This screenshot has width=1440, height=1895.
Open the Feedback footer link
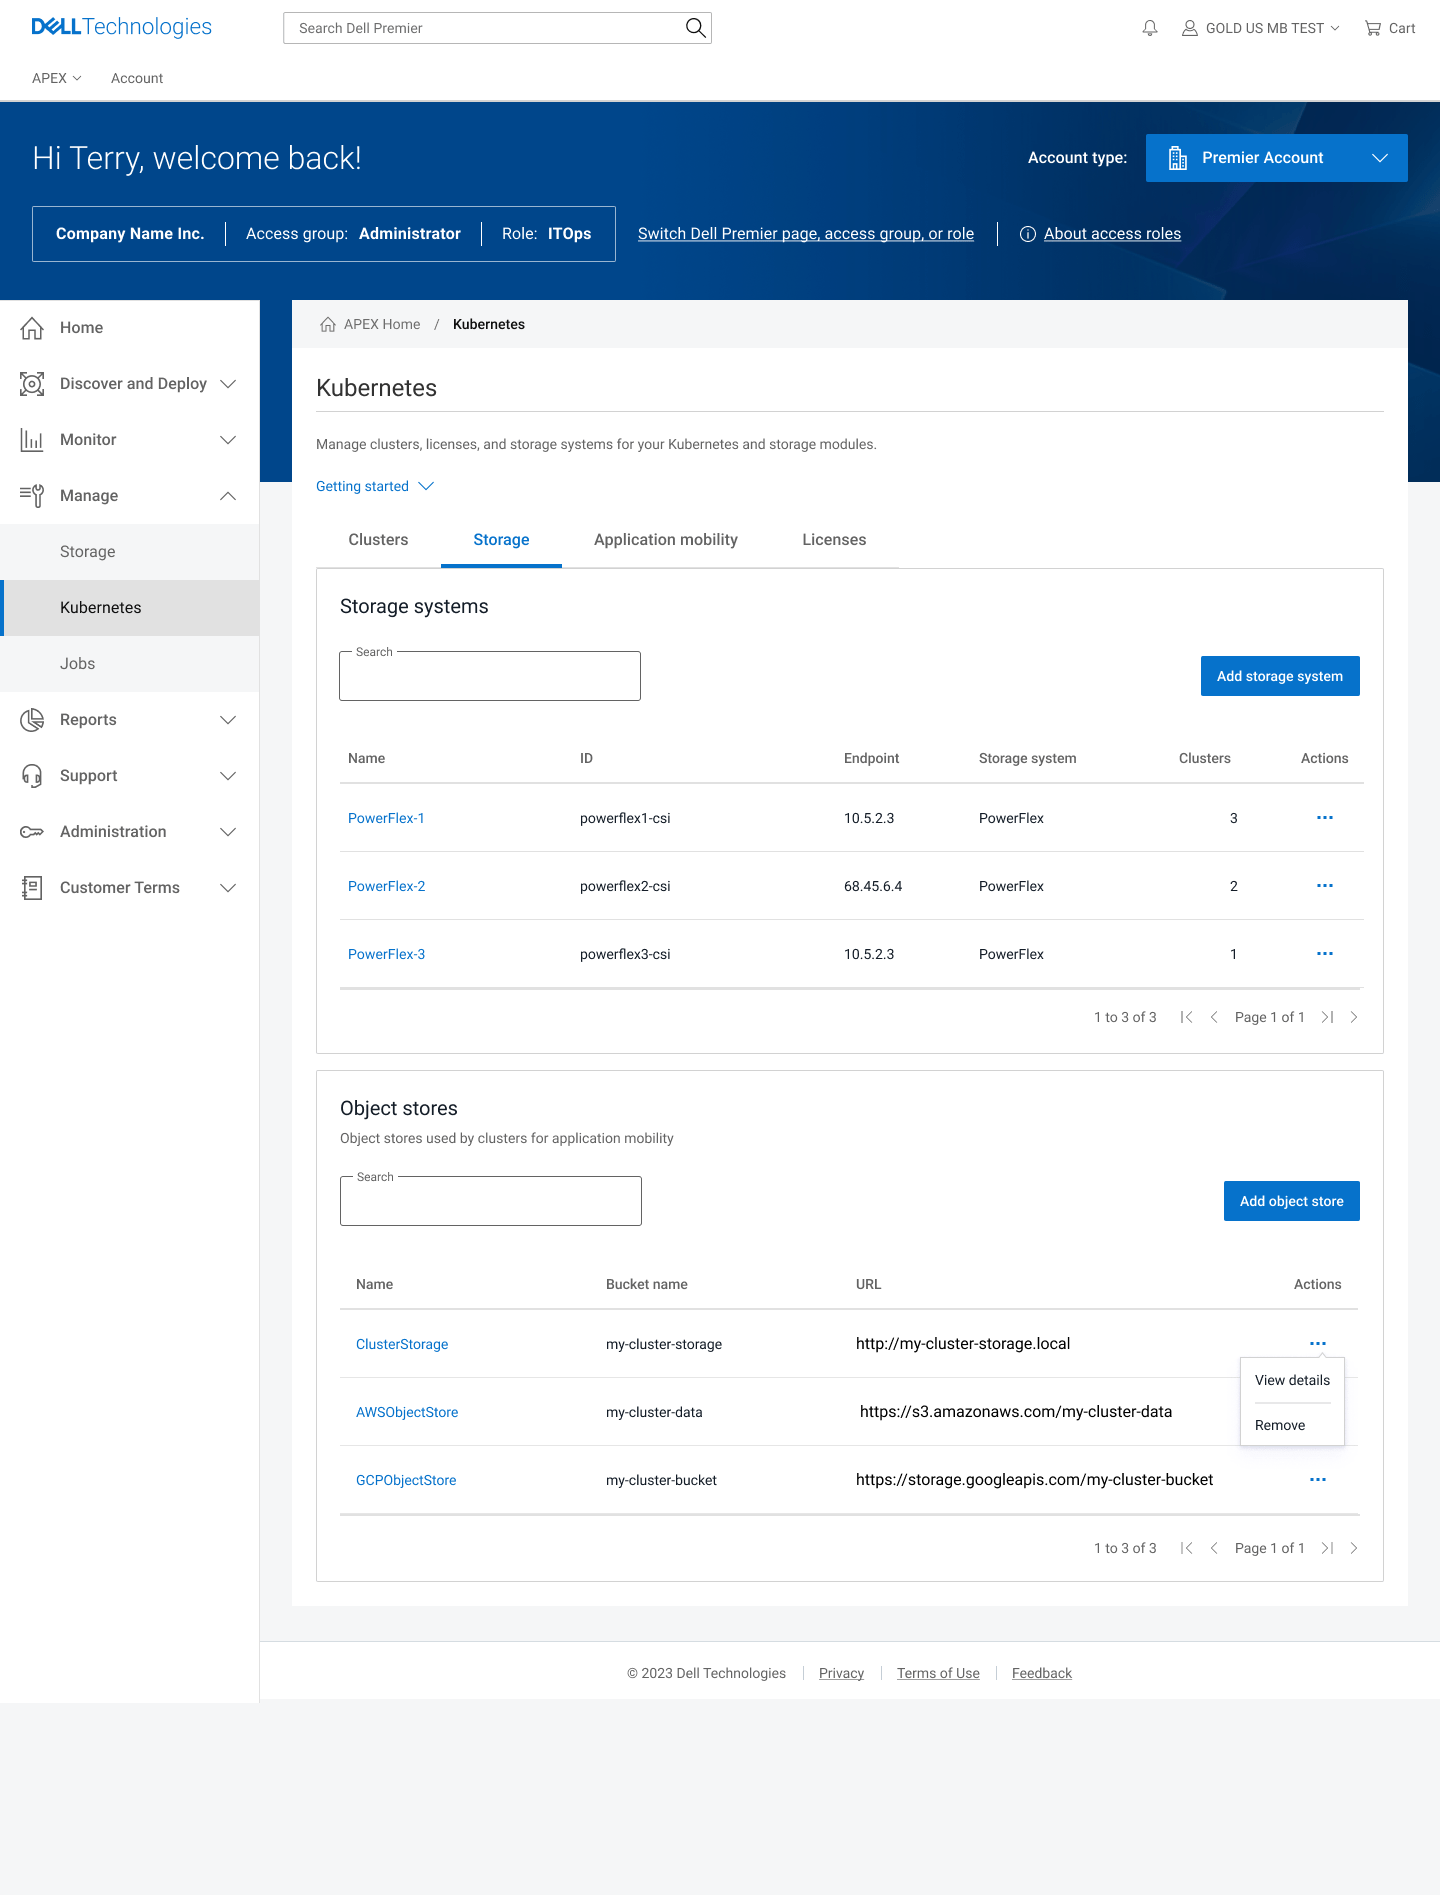1042,1673
